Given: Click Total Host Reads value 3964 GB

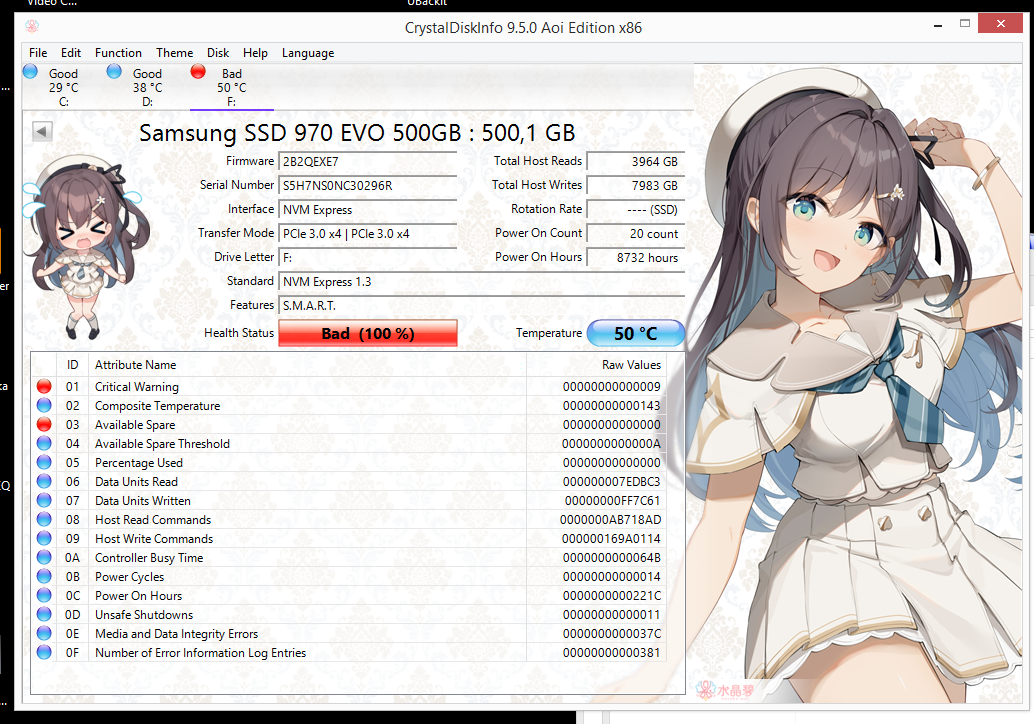Looking at the screenshot, I should 636,162.
